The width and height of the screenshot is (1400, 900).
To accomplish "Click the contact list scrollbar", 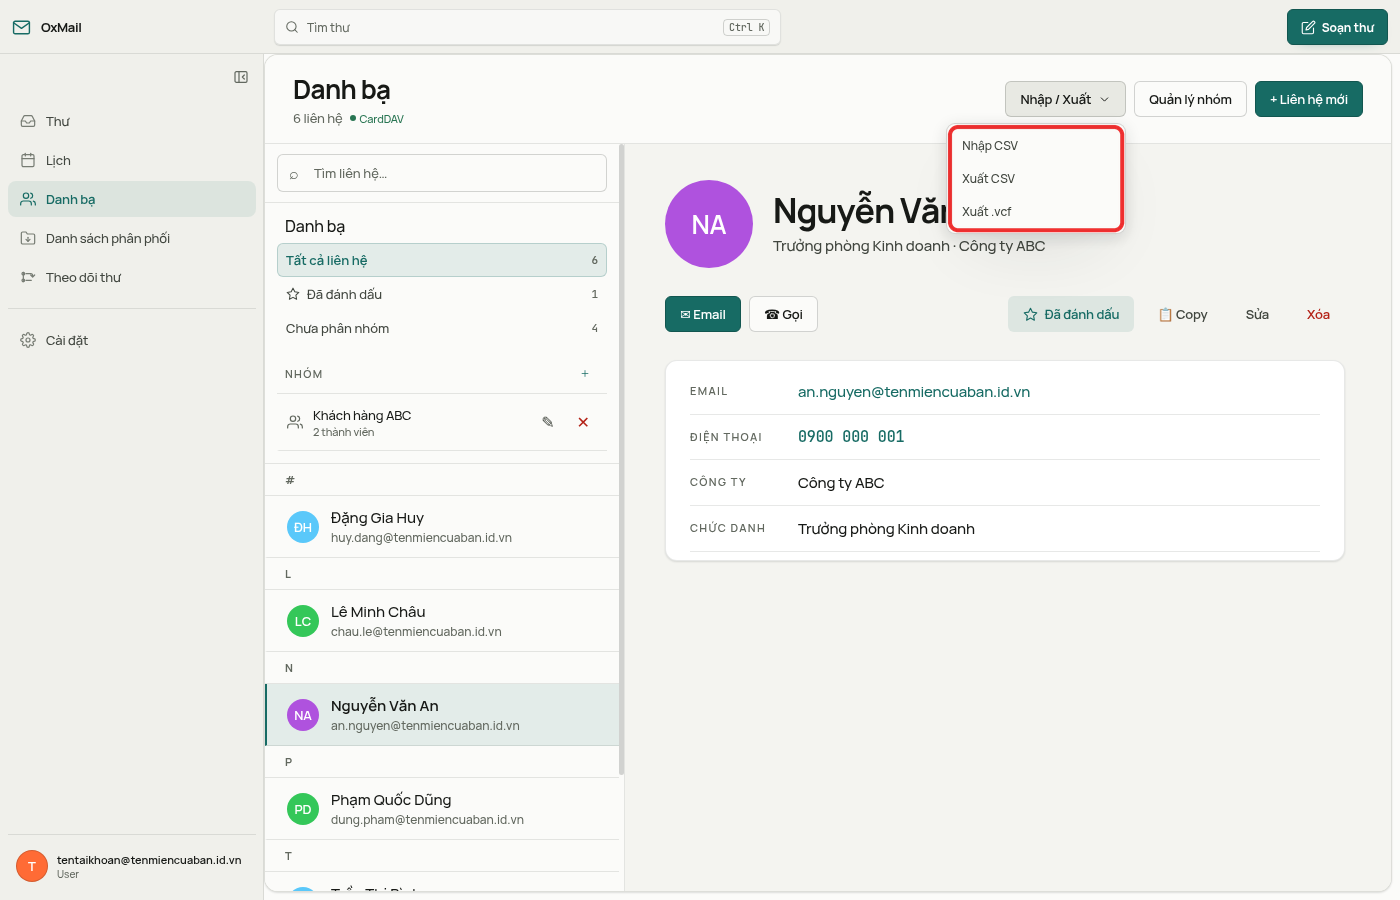I will pyautogui.click(x=622, y=460).
